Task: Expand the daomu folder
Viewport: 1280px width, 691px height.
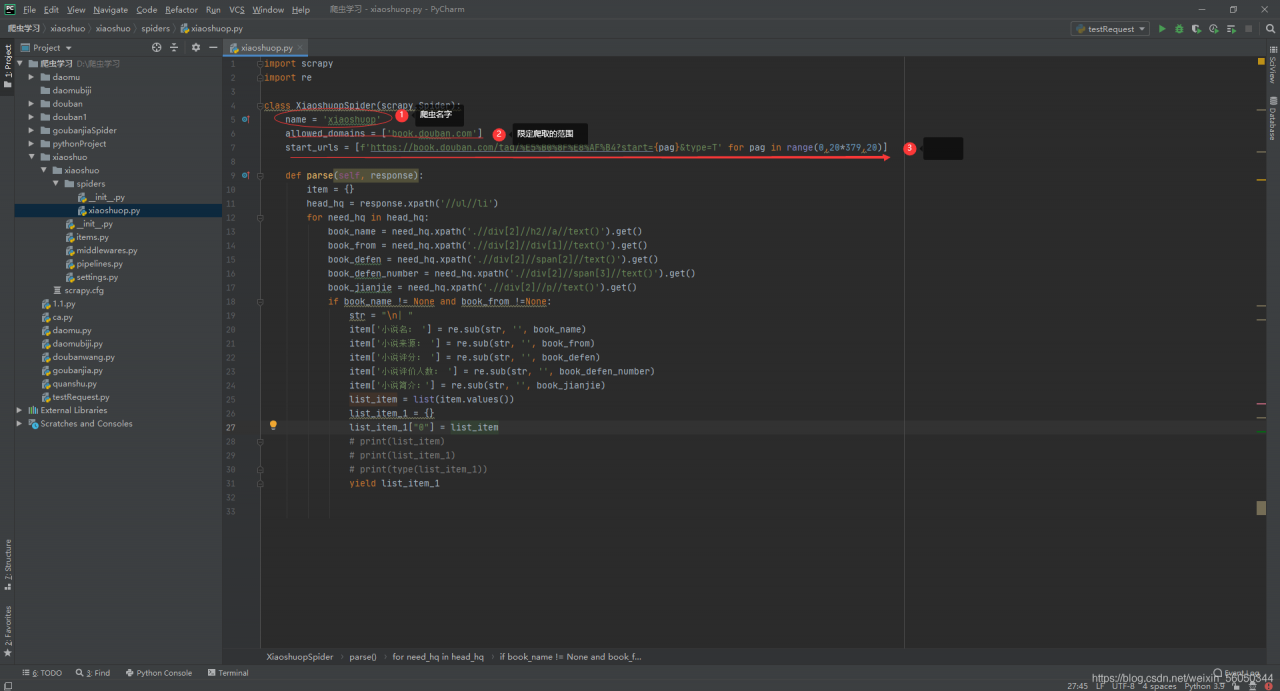Action: coord(32,77)
